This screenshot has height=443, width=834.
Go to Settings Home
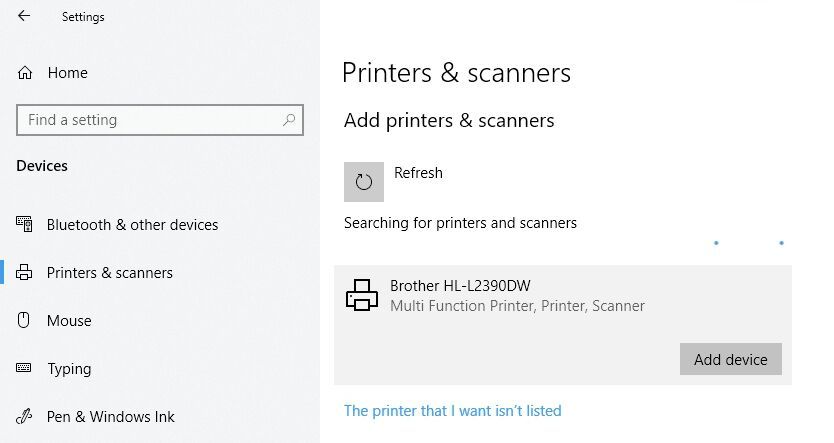click(x=67, y=73)
